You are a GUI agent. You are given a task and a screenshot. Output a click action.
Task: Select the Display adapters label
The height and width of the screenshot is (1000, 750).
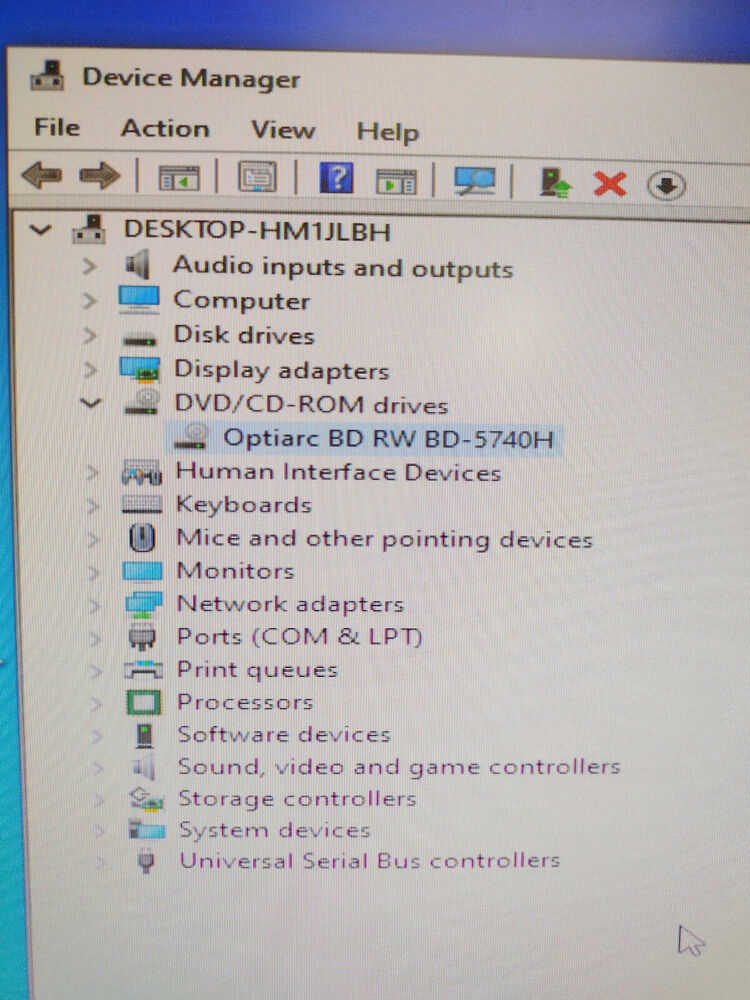[281, 371]
